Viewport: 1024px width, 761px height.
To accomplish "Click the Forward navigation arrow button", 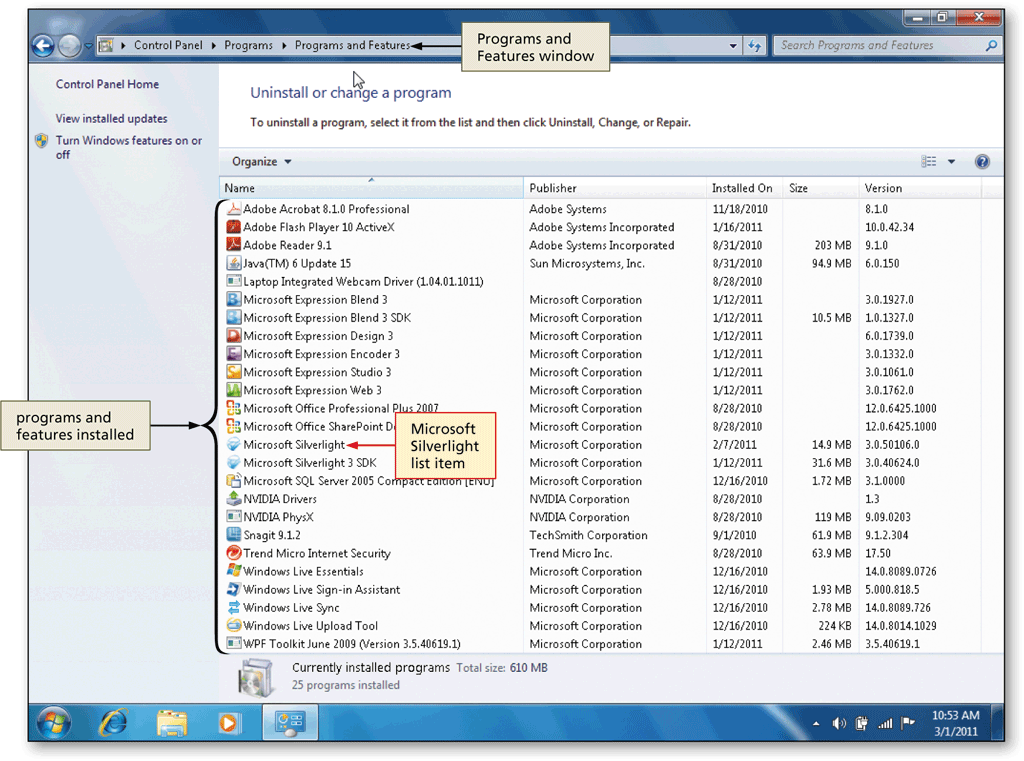I will (69, 46).
